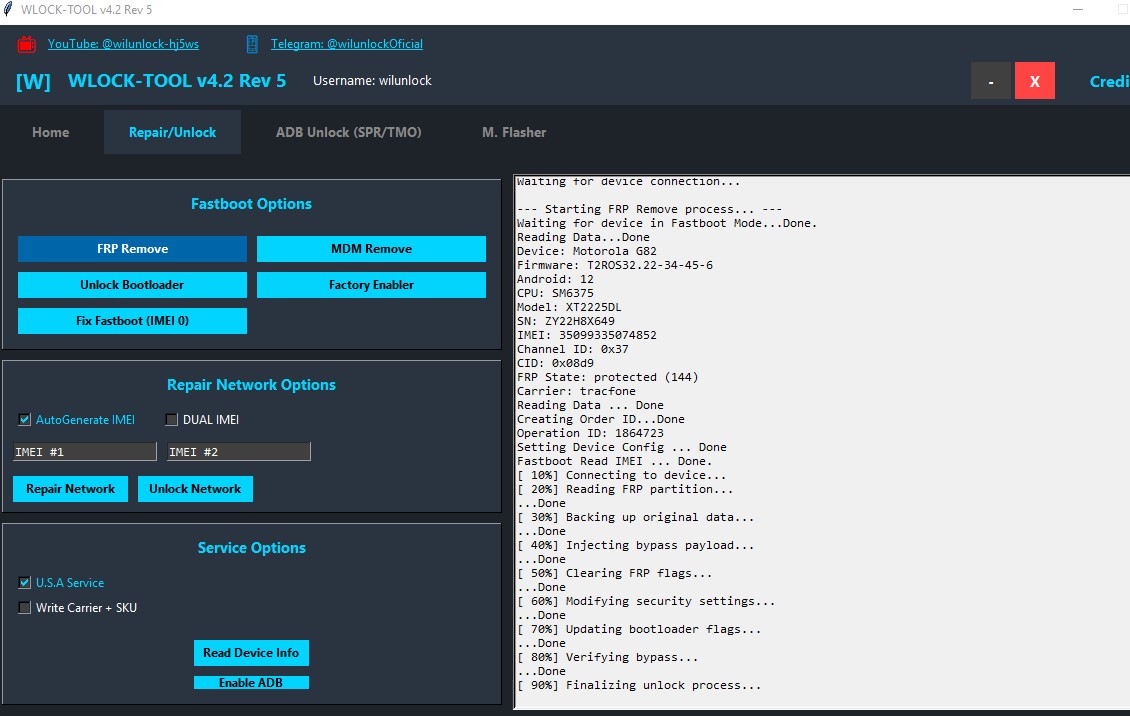This screenshot has width=1130, height=716.
Task: Click the Enable ADB button
Action: tap(251, 683)
